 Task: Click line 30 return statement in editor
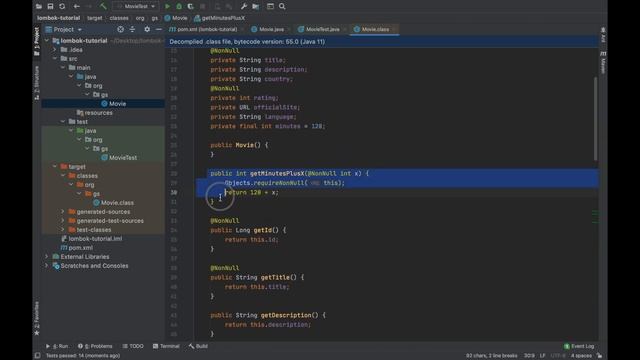(252, 192)
